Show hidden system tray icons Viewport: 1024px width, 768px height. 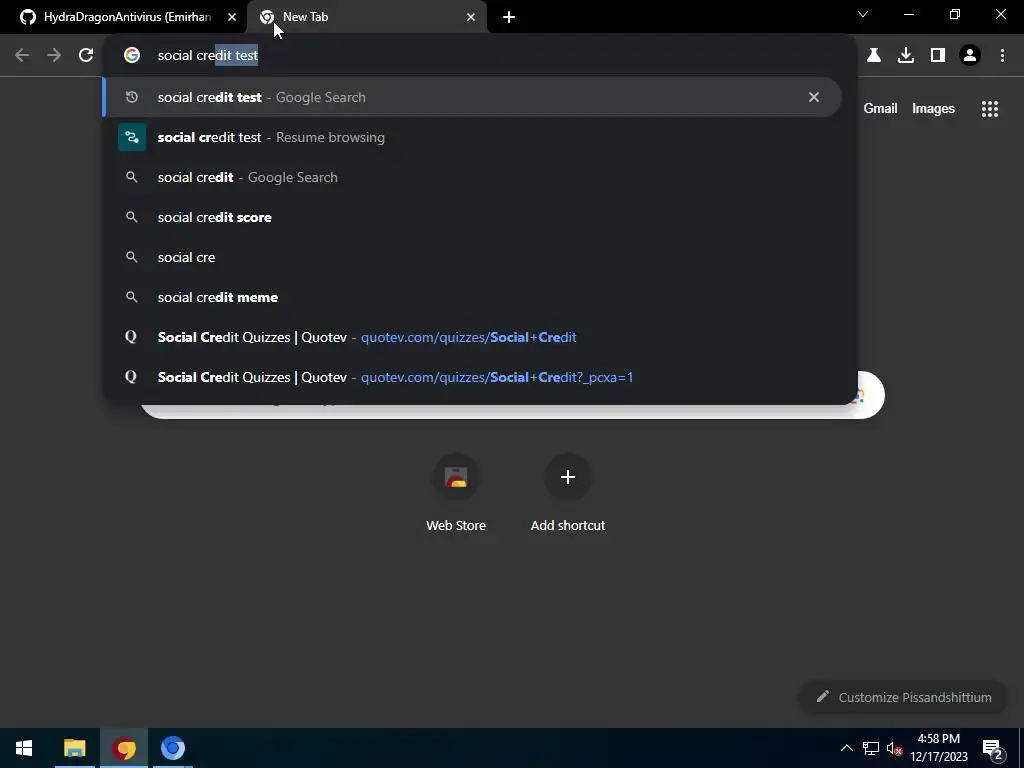[x=846, y=748]
